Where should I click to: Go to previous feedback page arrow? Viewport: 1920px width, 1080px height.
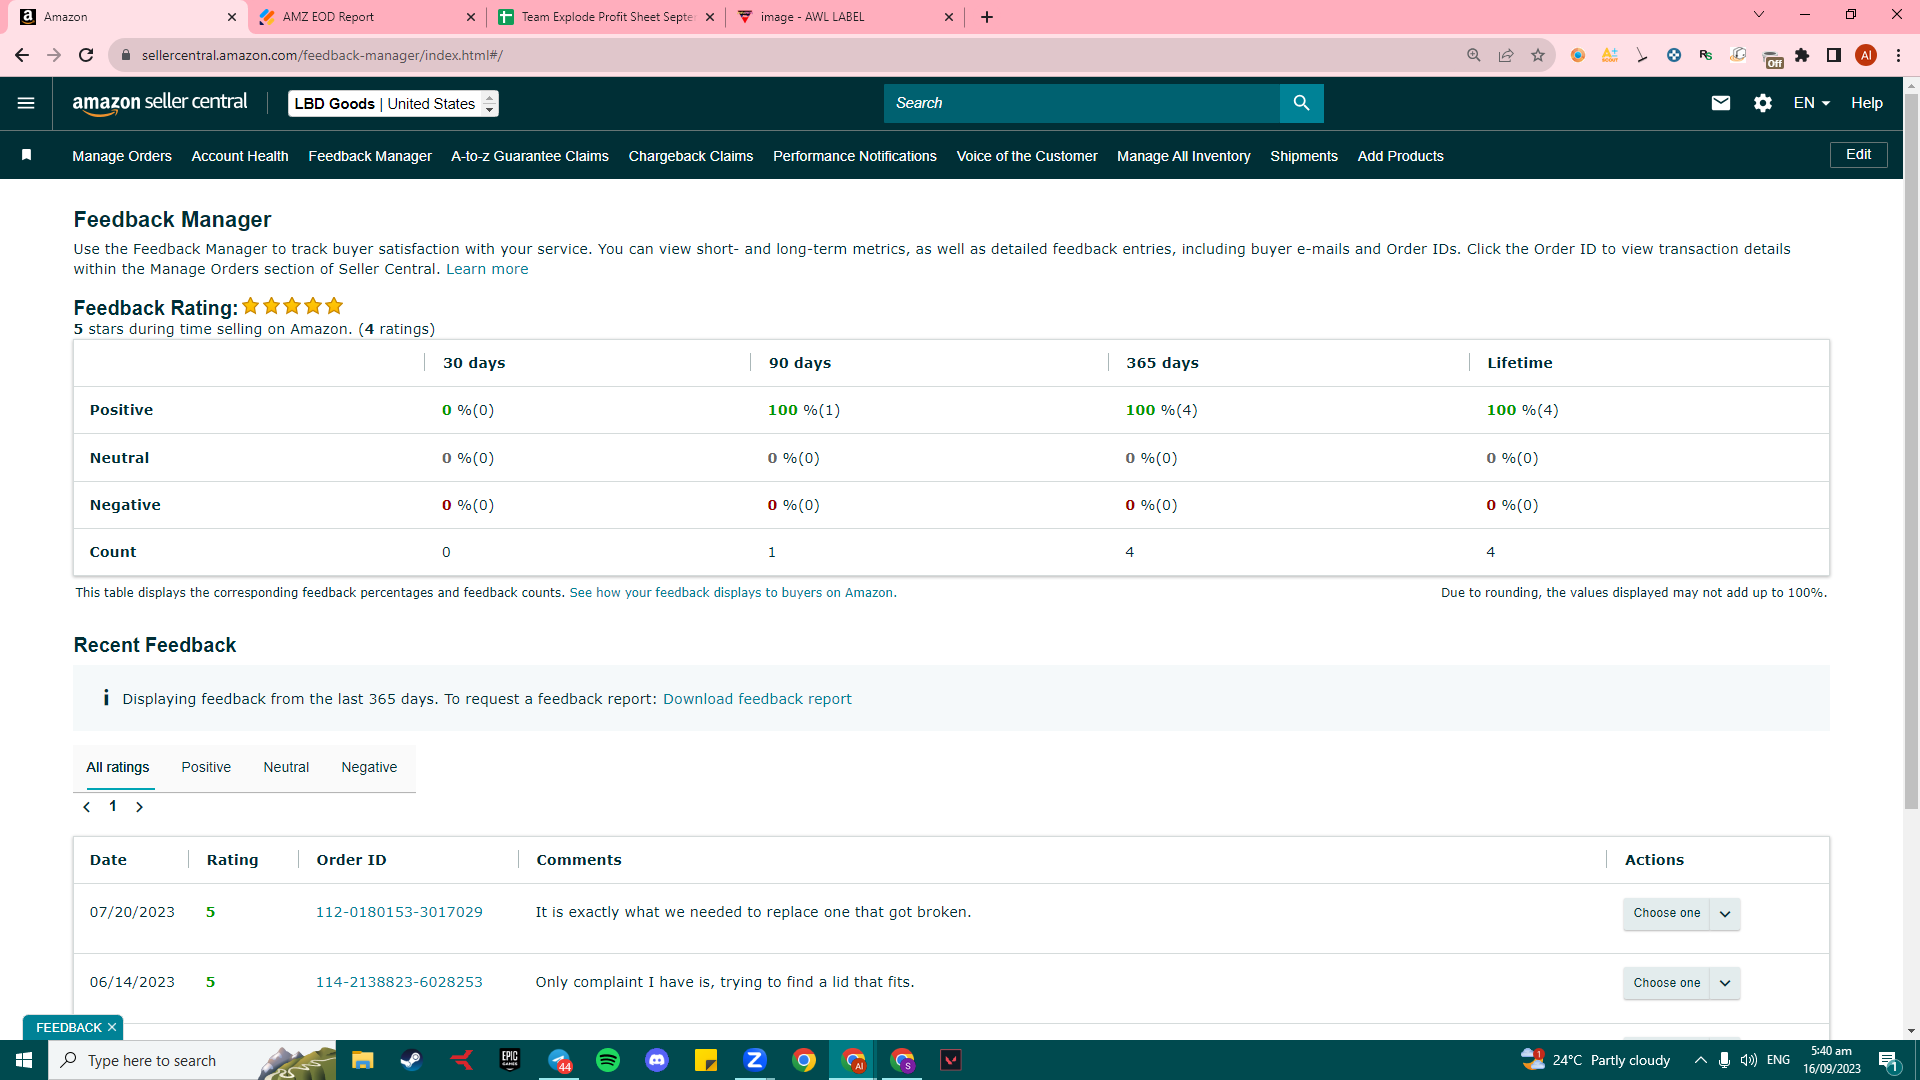[x=87, y=807]
